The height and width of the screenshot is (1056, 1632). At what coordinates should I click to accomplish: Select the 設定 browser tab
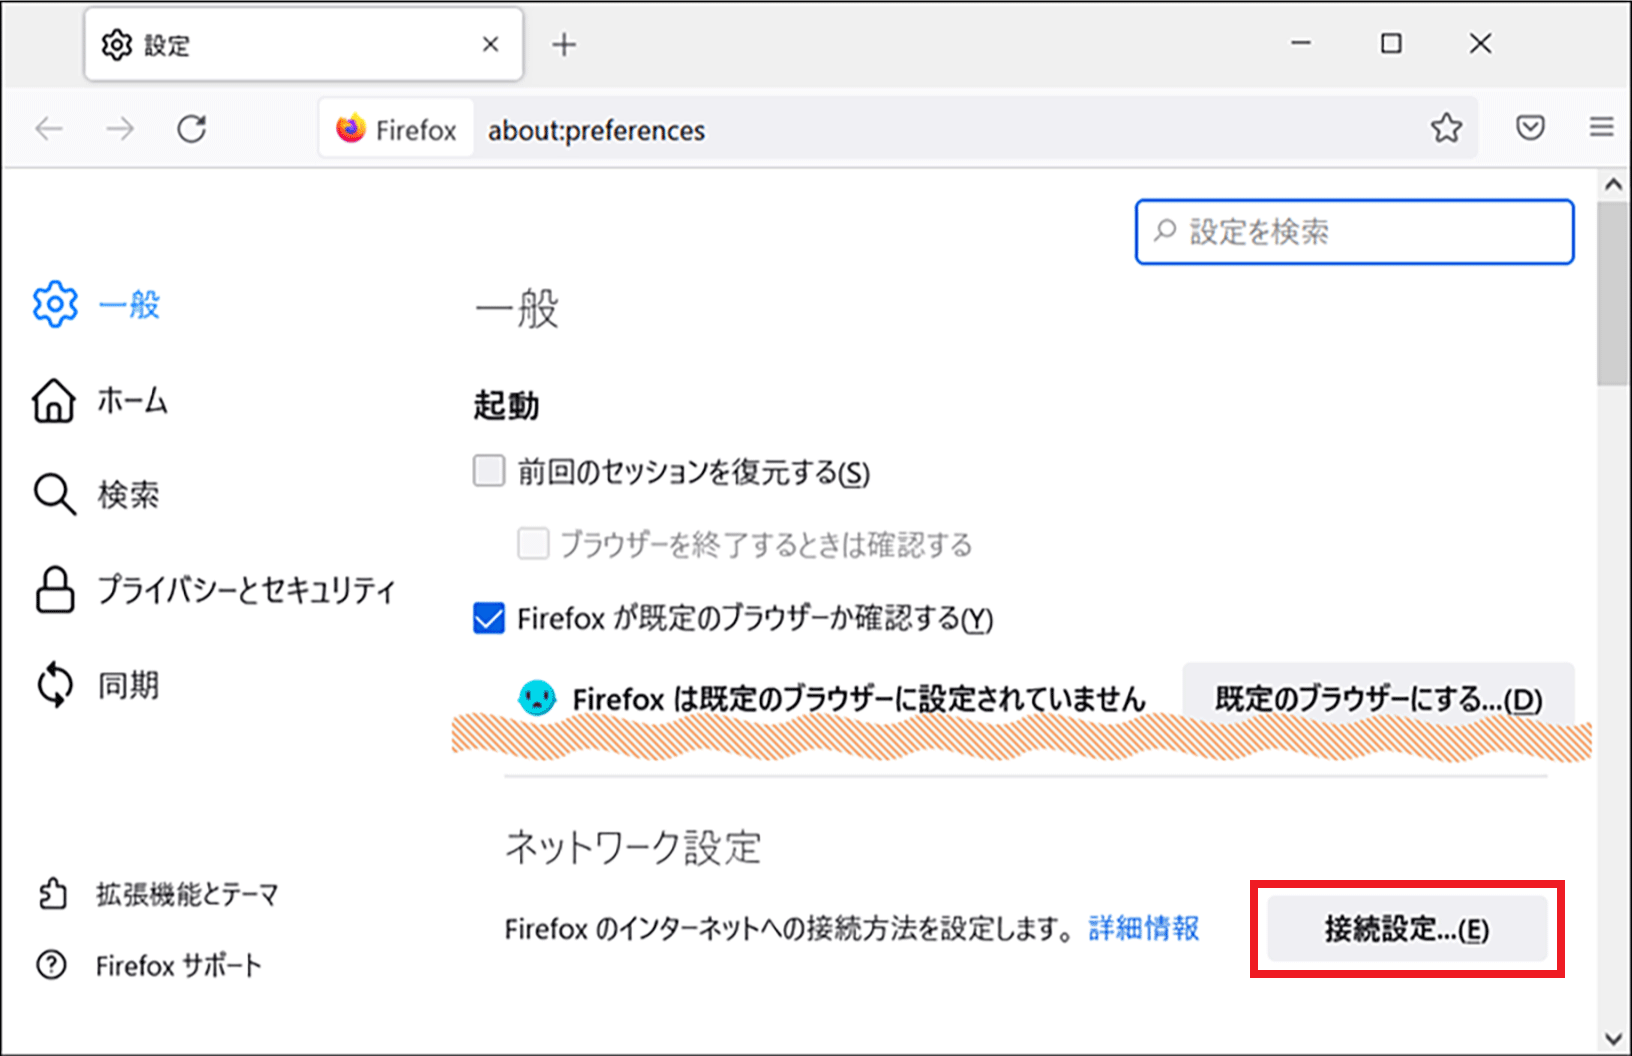click(304, 45)
